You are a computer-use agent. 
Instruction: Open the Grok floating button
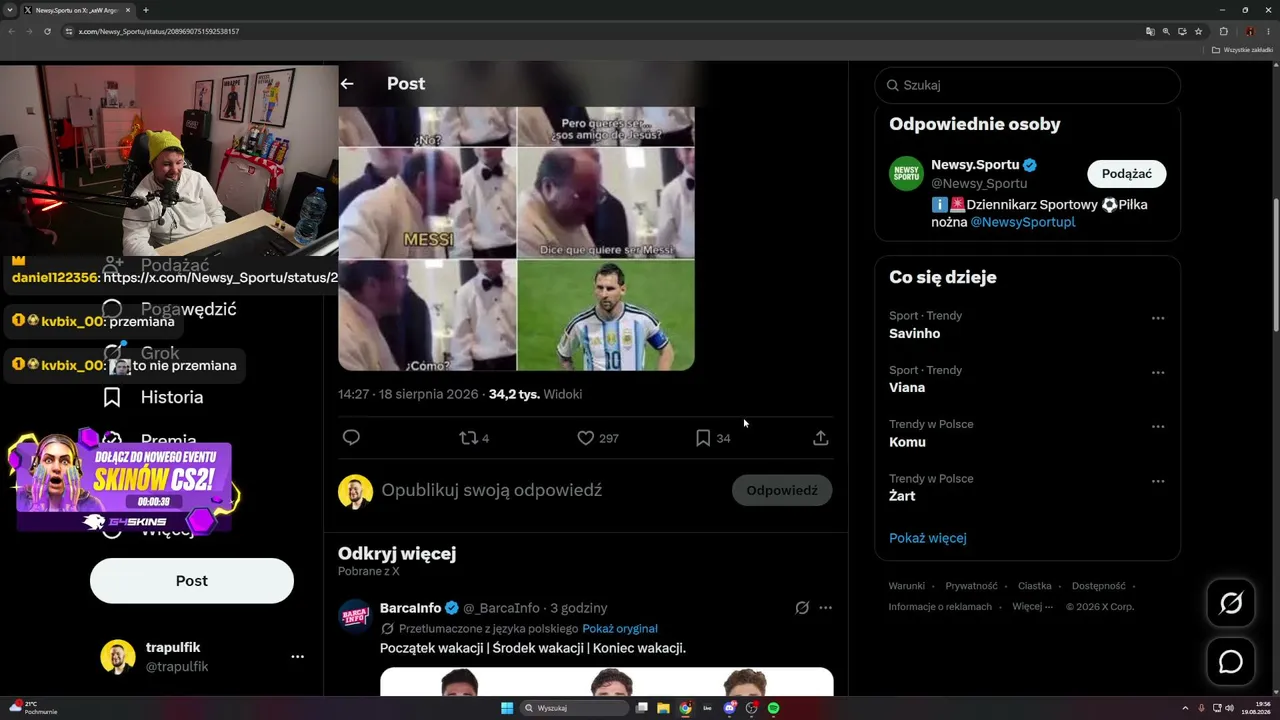(x=1230, y=603)
